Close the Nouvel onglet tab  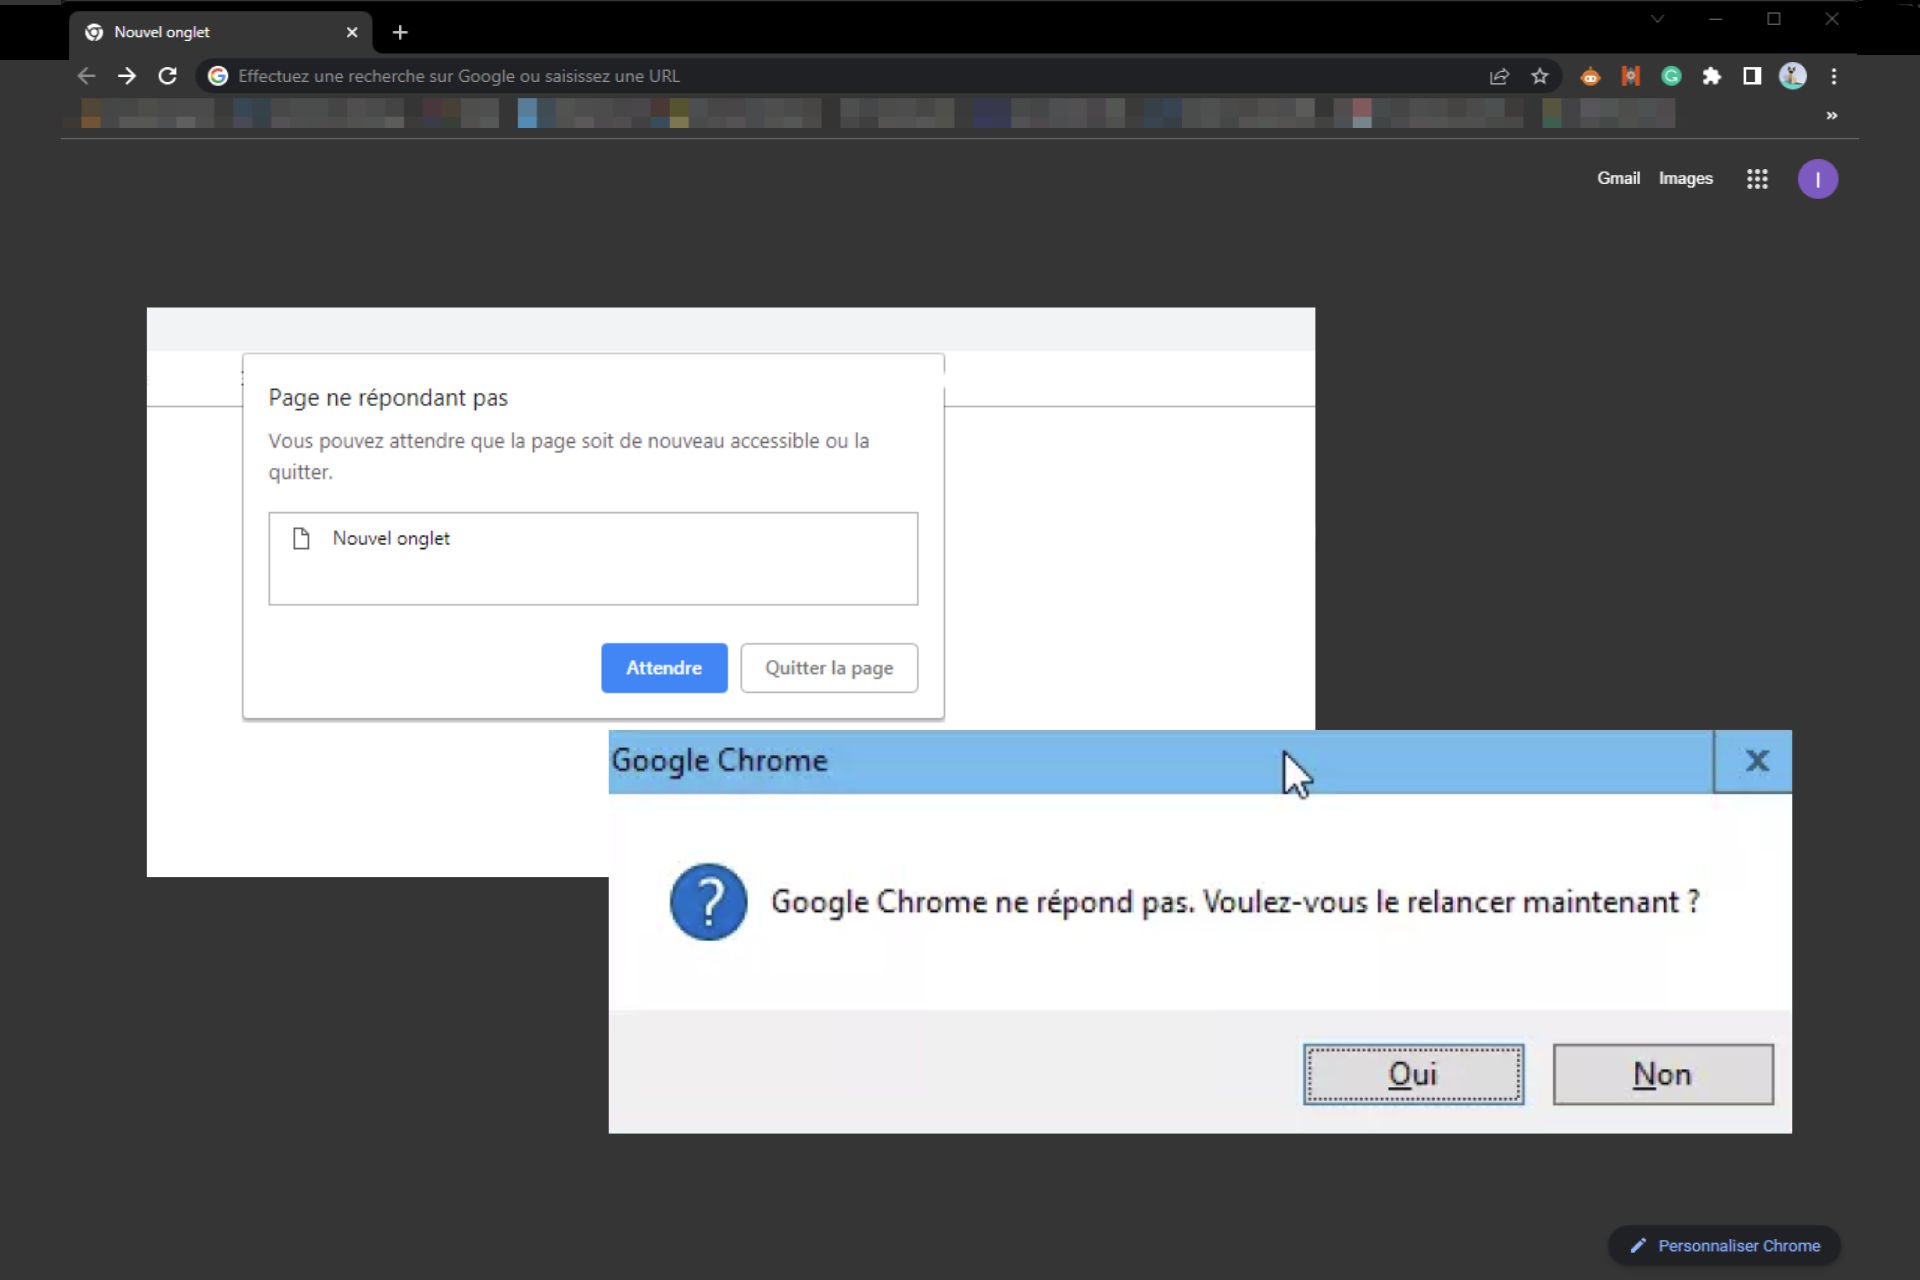[x=352, y=33]
